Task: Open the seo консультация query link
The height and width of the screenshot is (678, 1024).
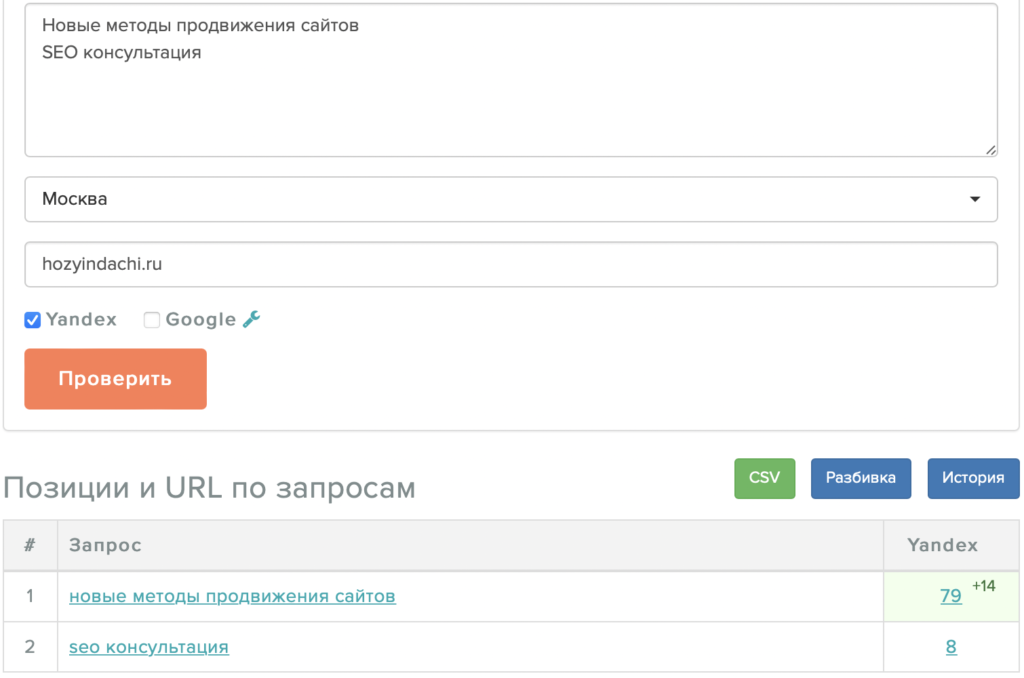Action: (x=149, y=647)
